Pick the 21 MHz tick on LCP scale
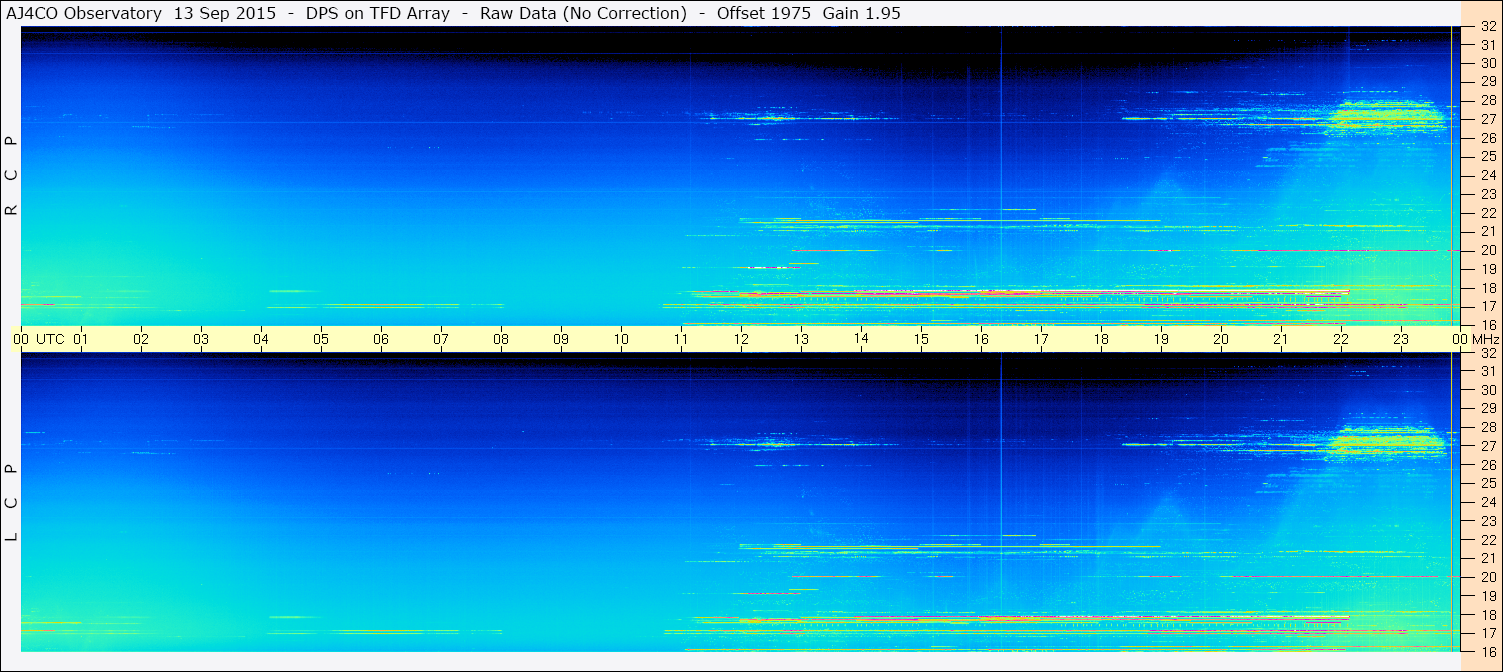Viewport: 1503px width, 672px height. pyautogui.click(x=1488, y=558)
